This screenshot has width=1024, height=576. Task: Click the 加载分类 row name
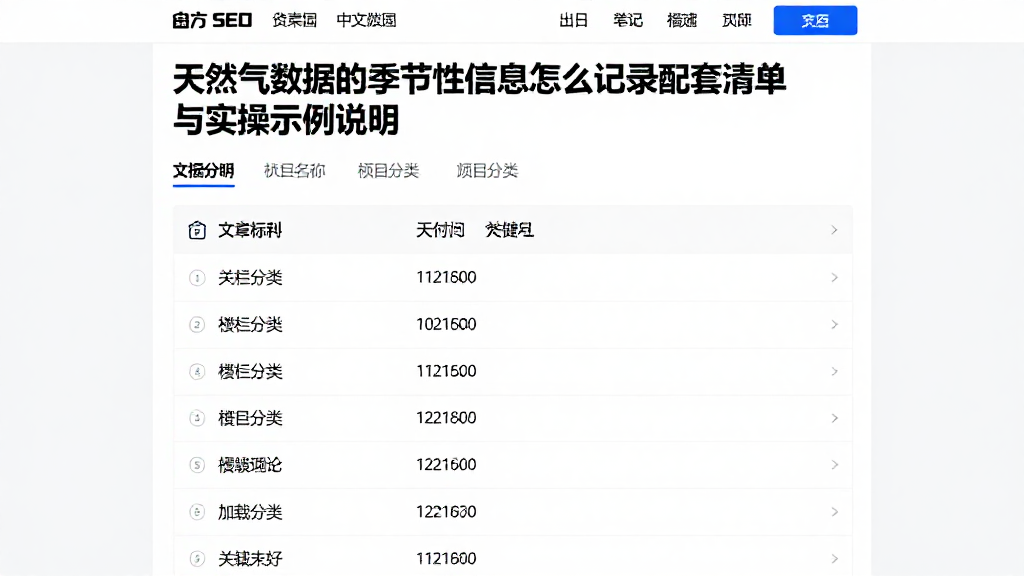tap(250, 512)
